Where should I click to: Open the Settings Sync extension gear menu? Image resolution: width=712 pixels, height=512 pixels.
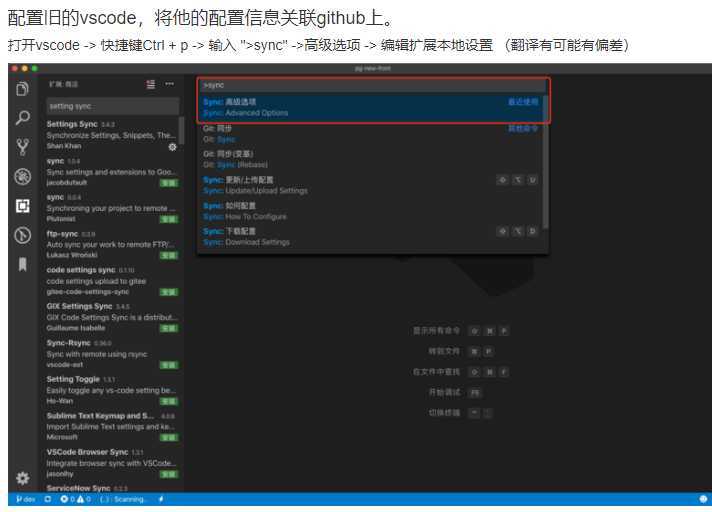(173, 147)
